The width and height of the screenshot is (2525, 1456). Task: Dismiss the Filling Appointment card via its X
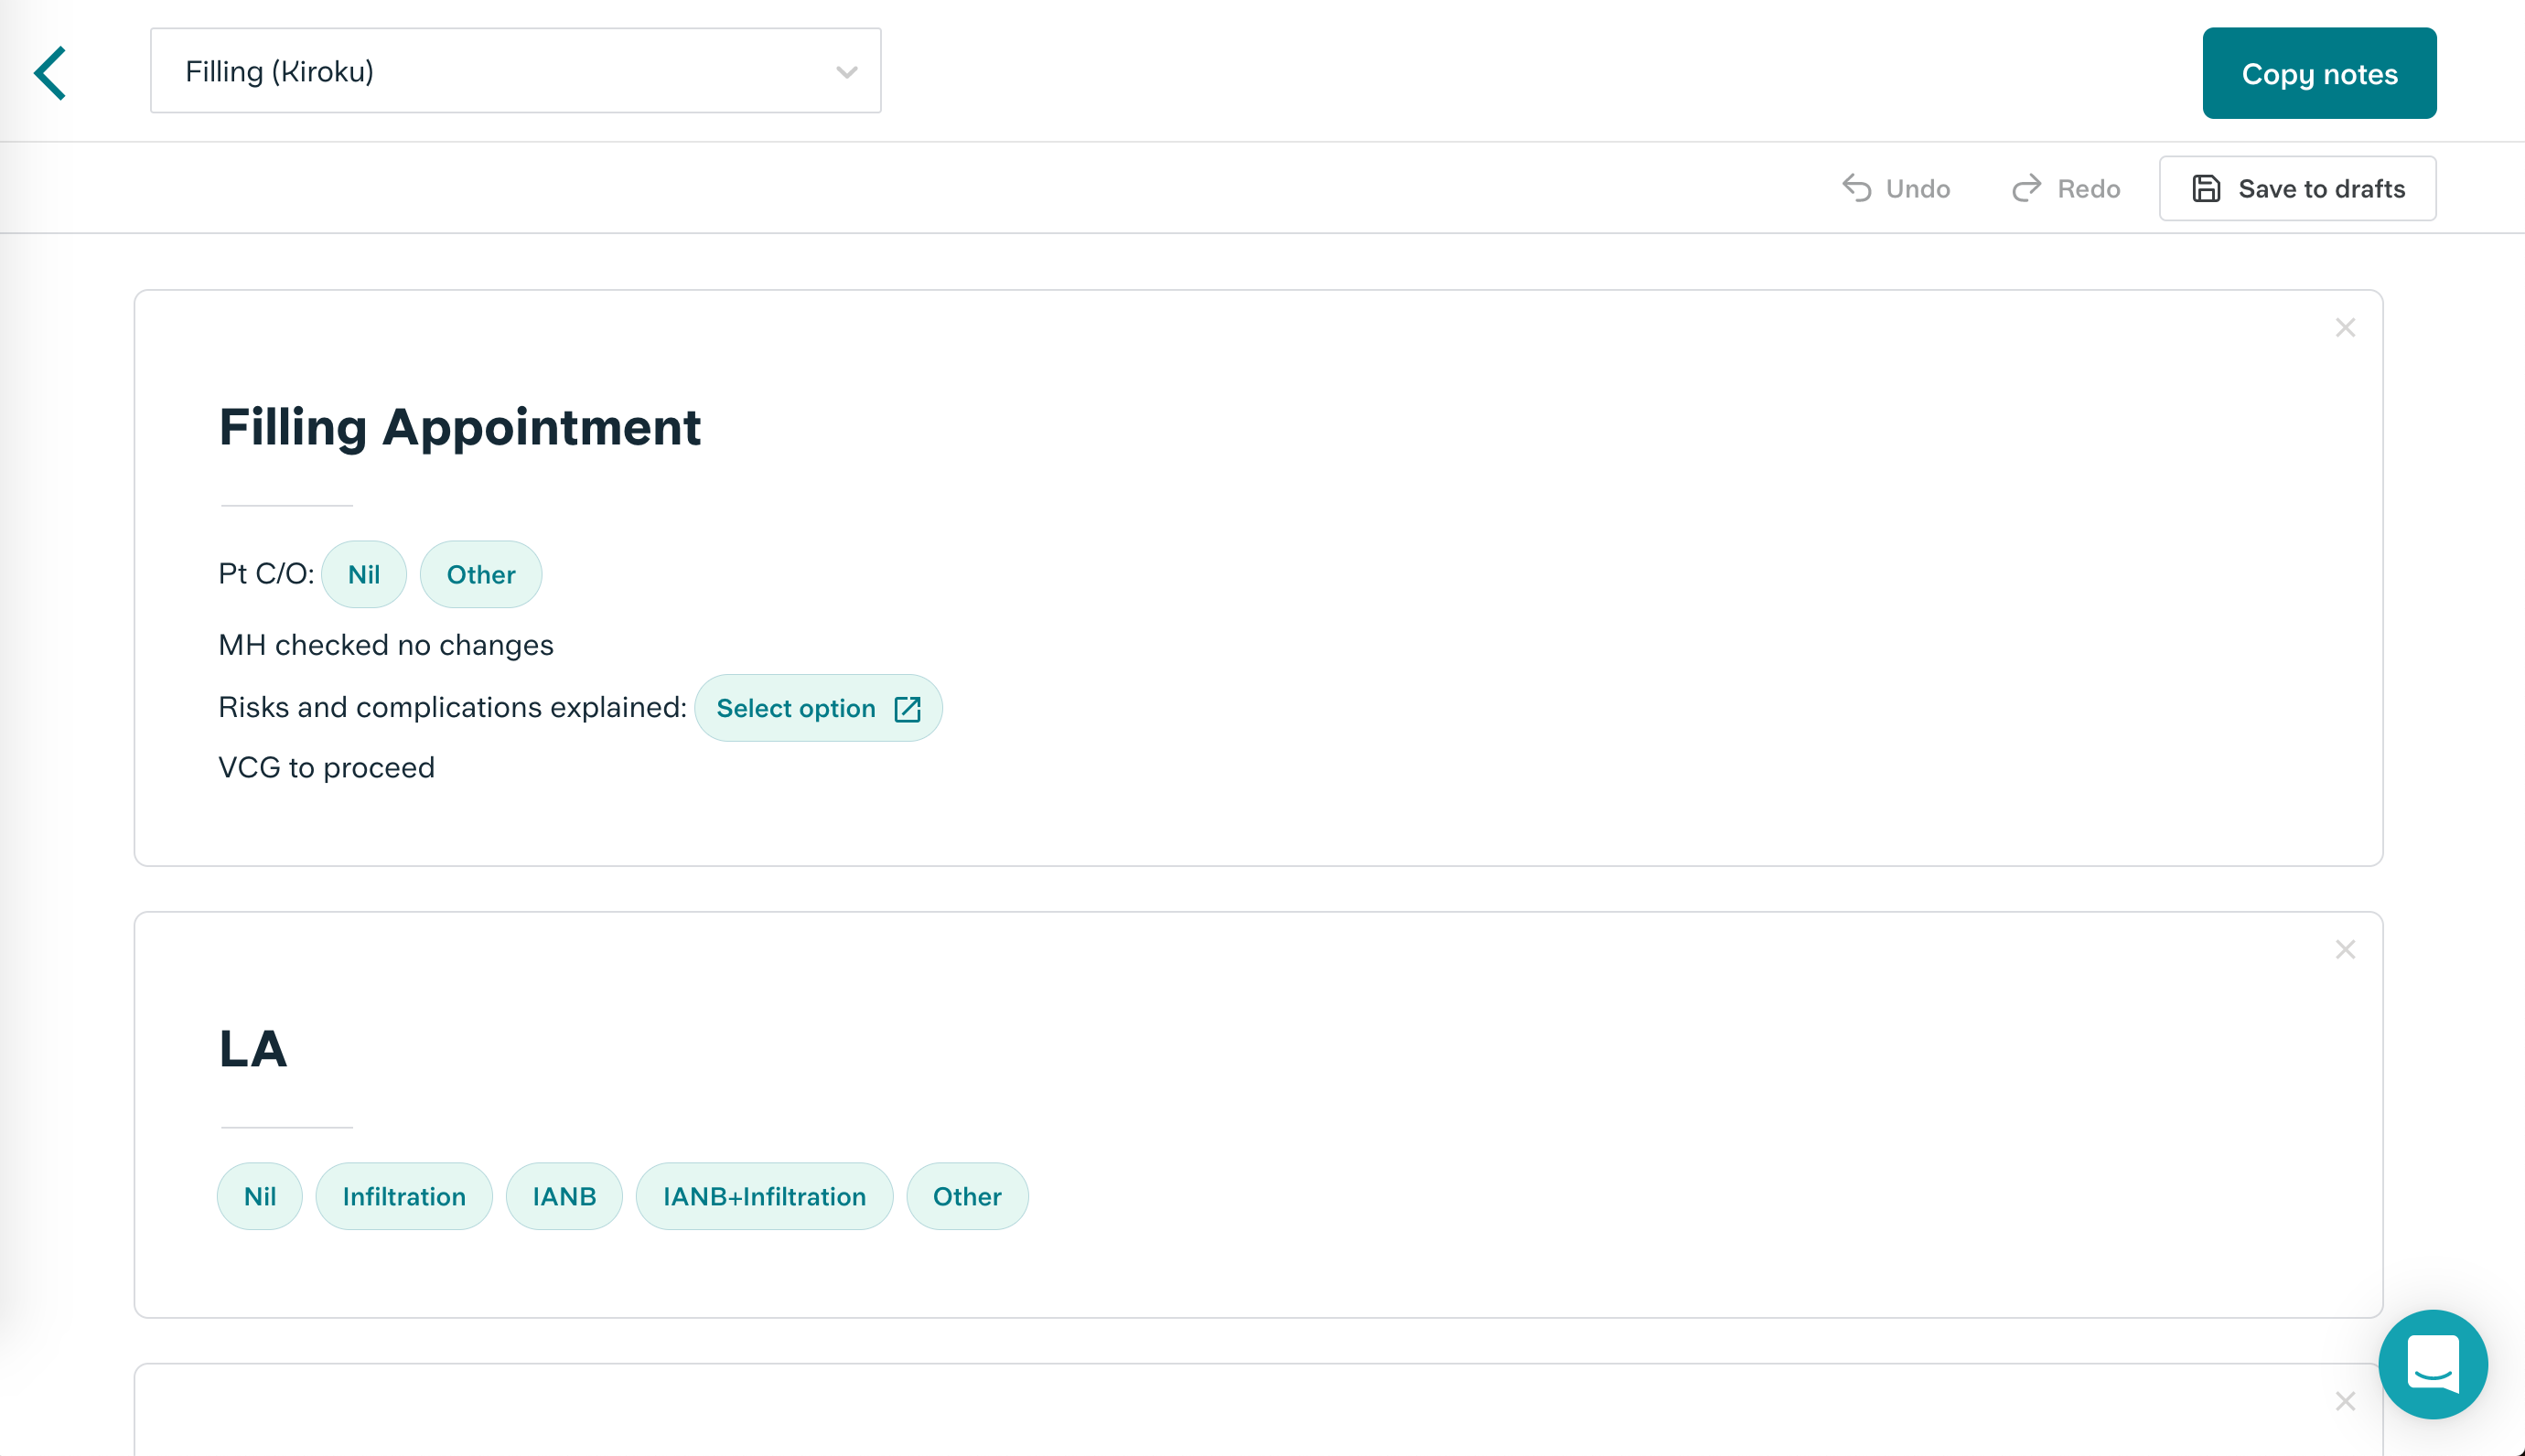click(2345, 327)
